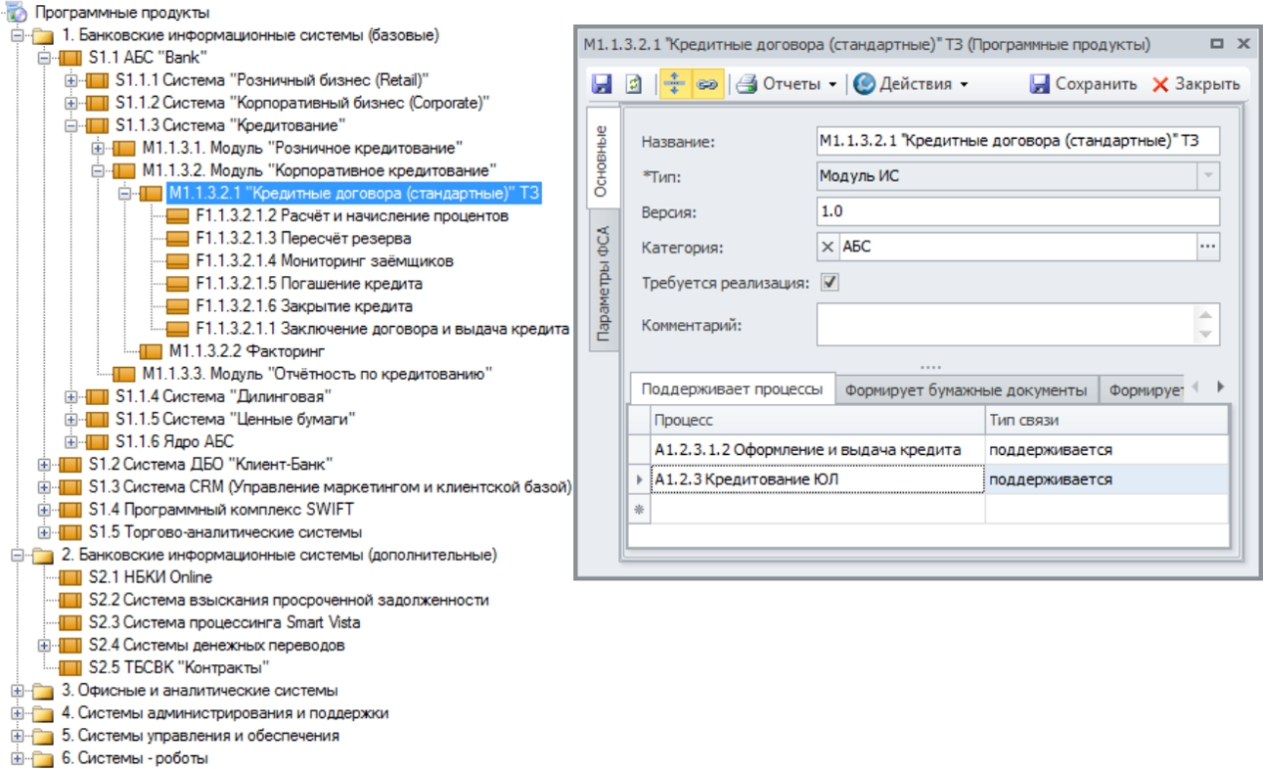1270x769 pixels.
Task: Click the right arrow to scroll tabs
Action: point(1220,387)
